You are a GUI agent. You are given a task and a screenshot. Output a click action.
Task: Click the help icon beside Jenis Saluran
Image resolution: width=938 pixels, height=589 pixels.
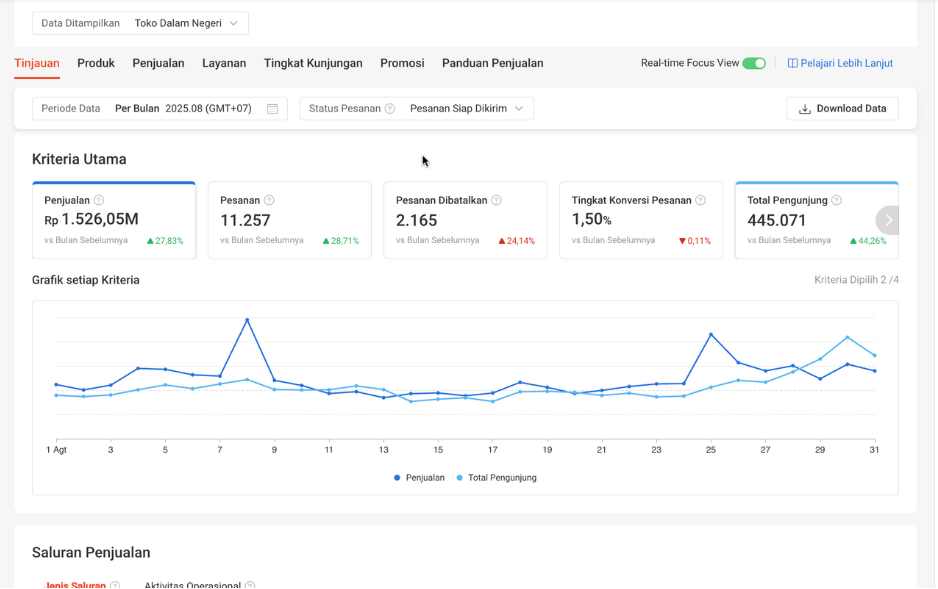click(115, 585)
